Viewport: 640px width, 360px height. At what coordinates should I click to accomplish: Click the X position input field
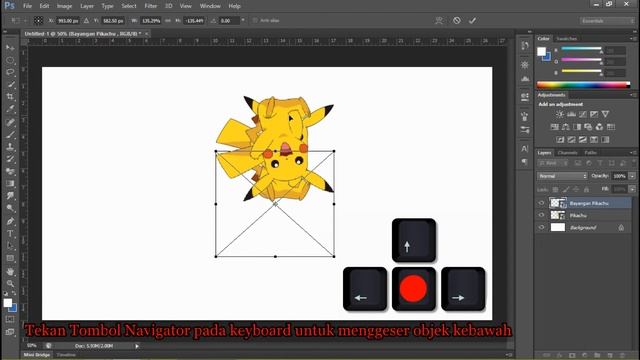click(x=67, y=20)
